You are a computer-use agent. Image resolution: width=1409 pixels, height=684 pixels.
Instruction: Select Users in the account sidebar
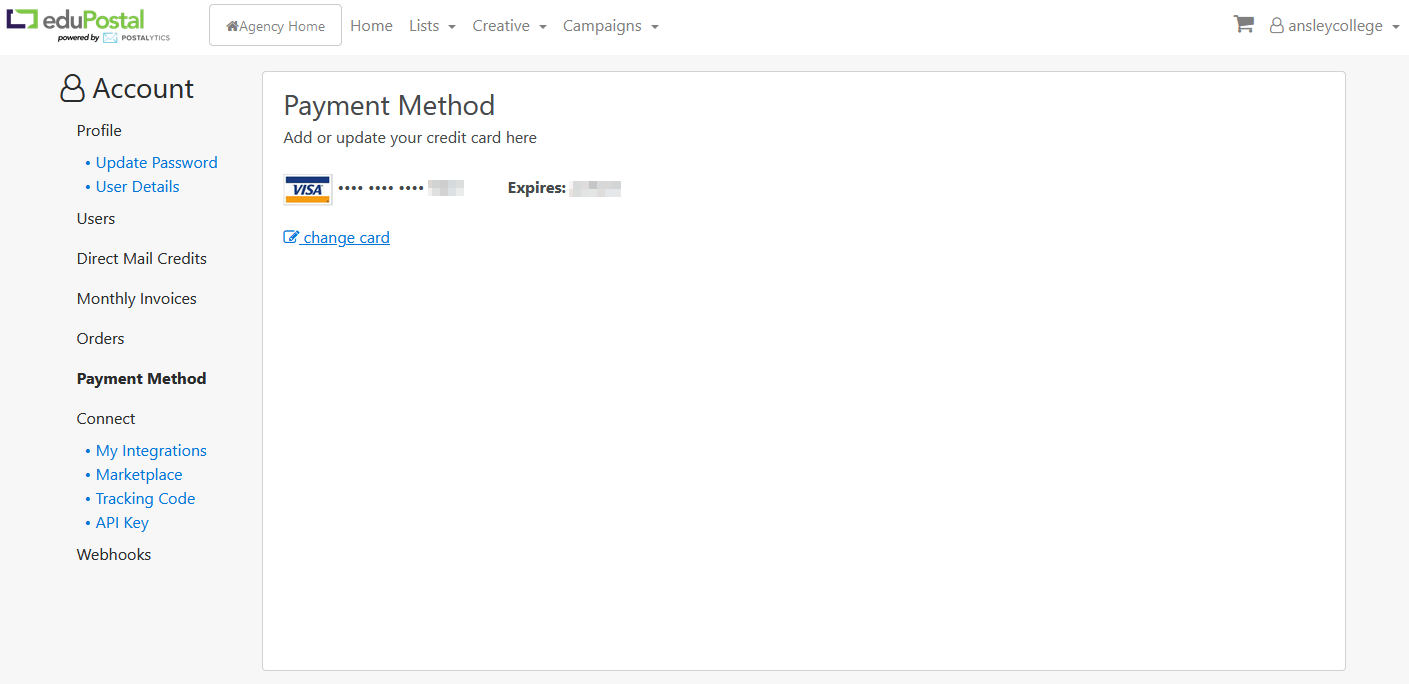(96, 219)
